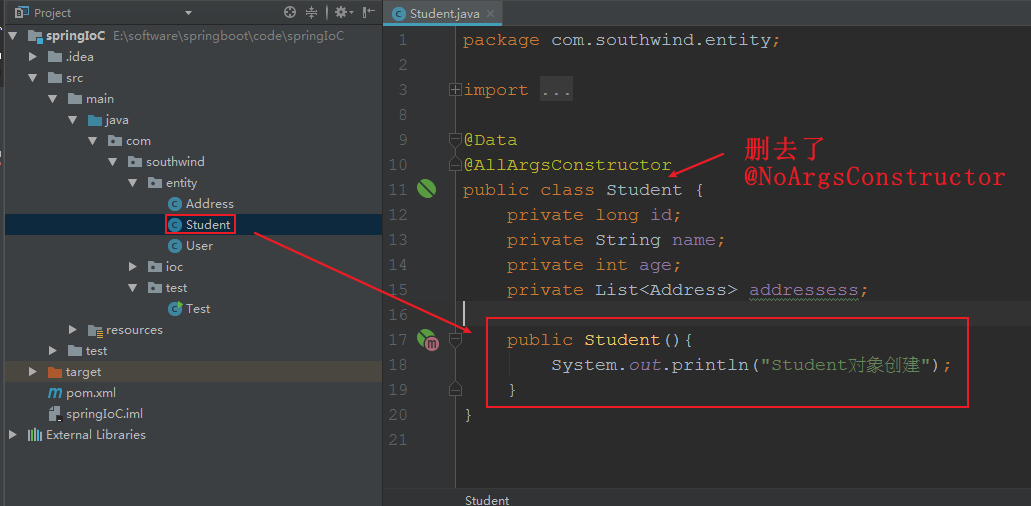The image size is (1031, 506).
Task: Collapse the test package under southwind
Action: click(x=132, y=288)
